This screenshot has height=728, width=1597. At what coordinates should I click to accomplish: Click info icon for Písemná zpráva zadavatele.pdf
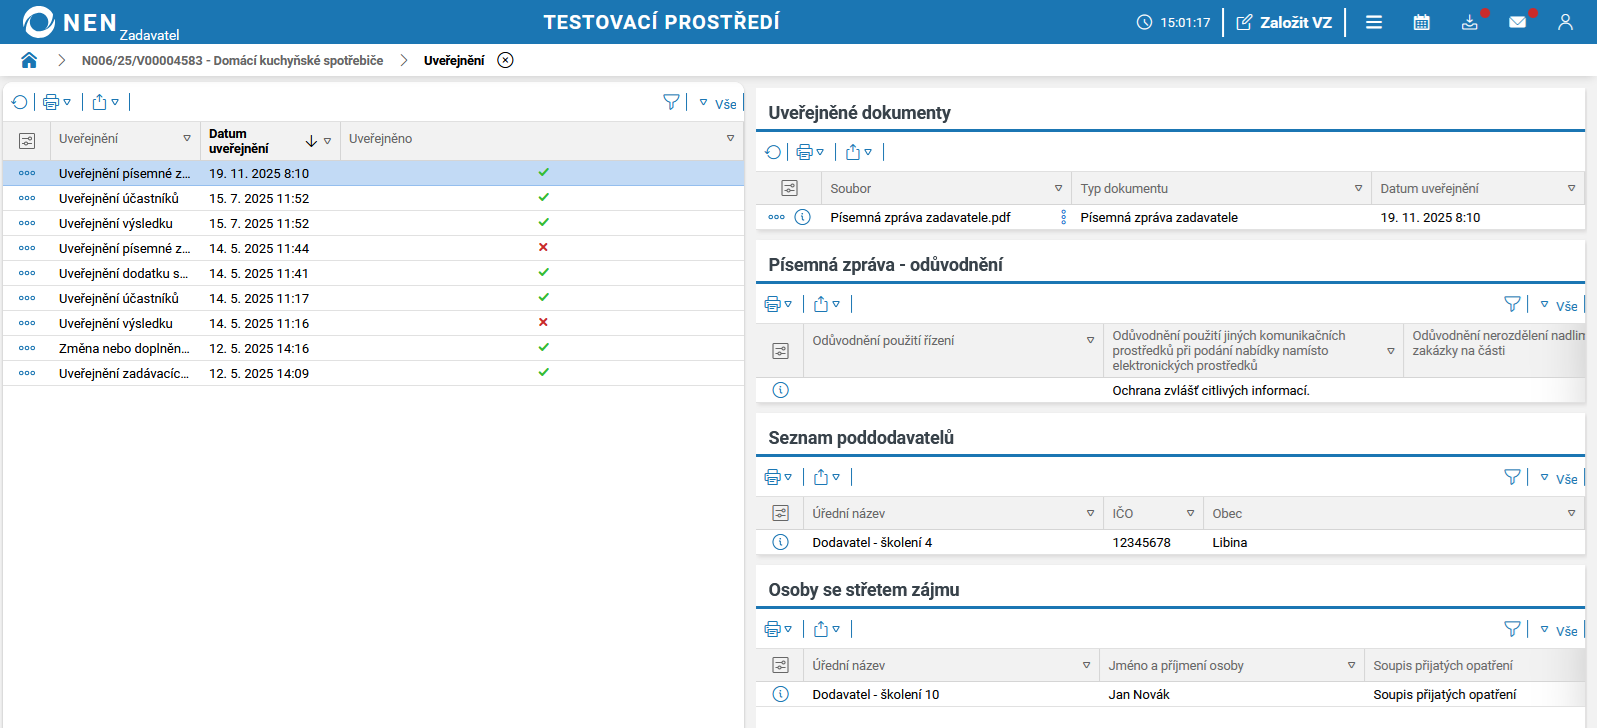coord(802,217)
